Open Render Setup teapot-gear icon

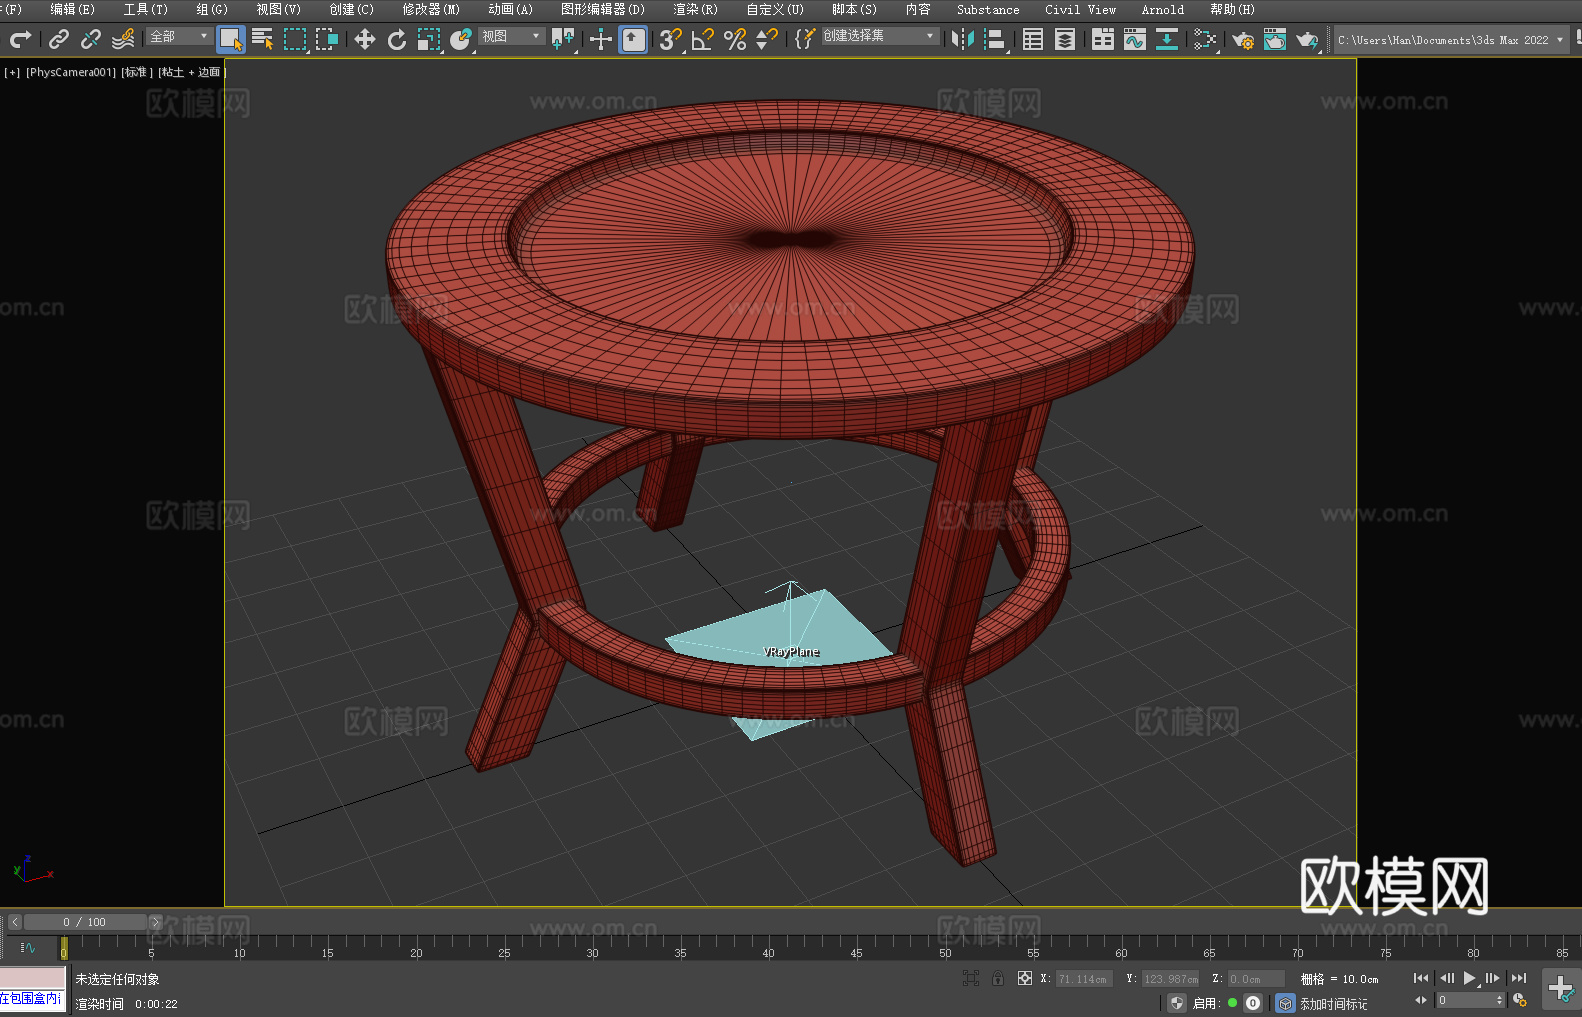pyautogui.click(x=1243, y=39)
